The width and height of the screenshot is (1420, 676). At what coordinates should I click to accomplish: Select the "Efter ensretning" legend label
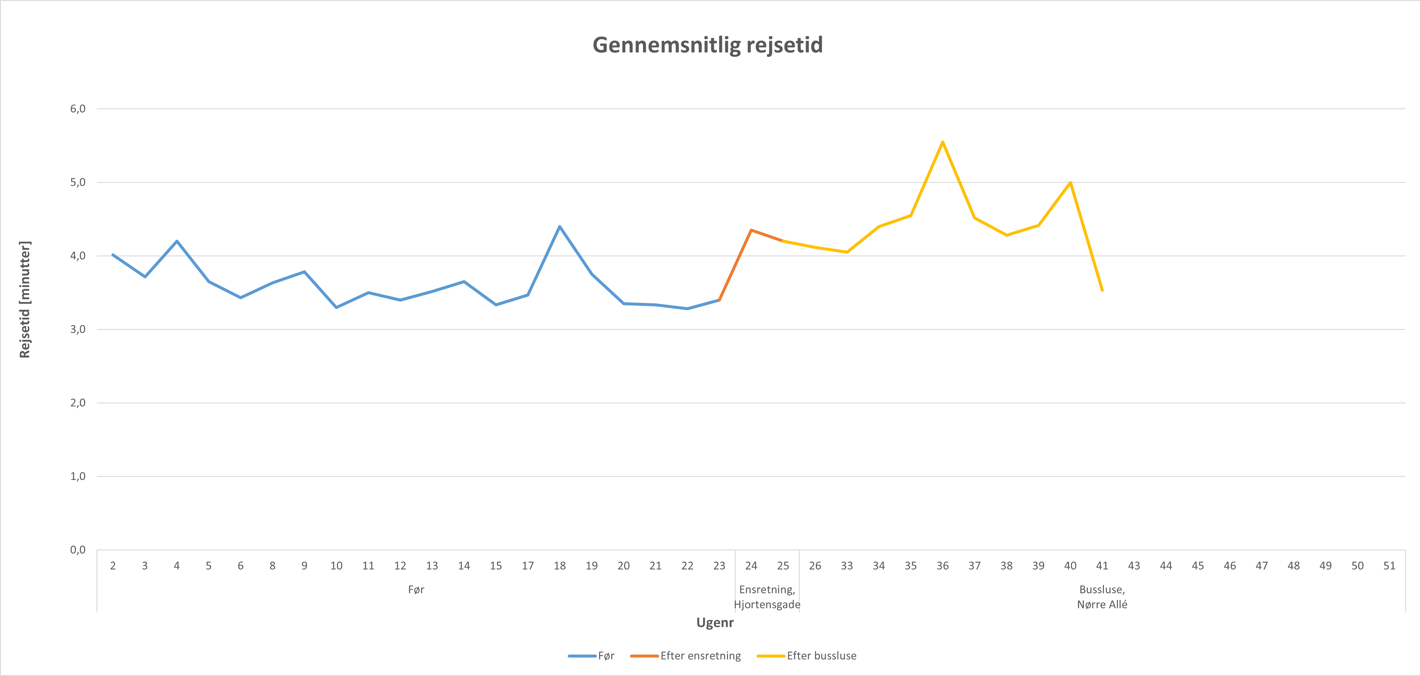pyautogui.click(x=700, y=656)
